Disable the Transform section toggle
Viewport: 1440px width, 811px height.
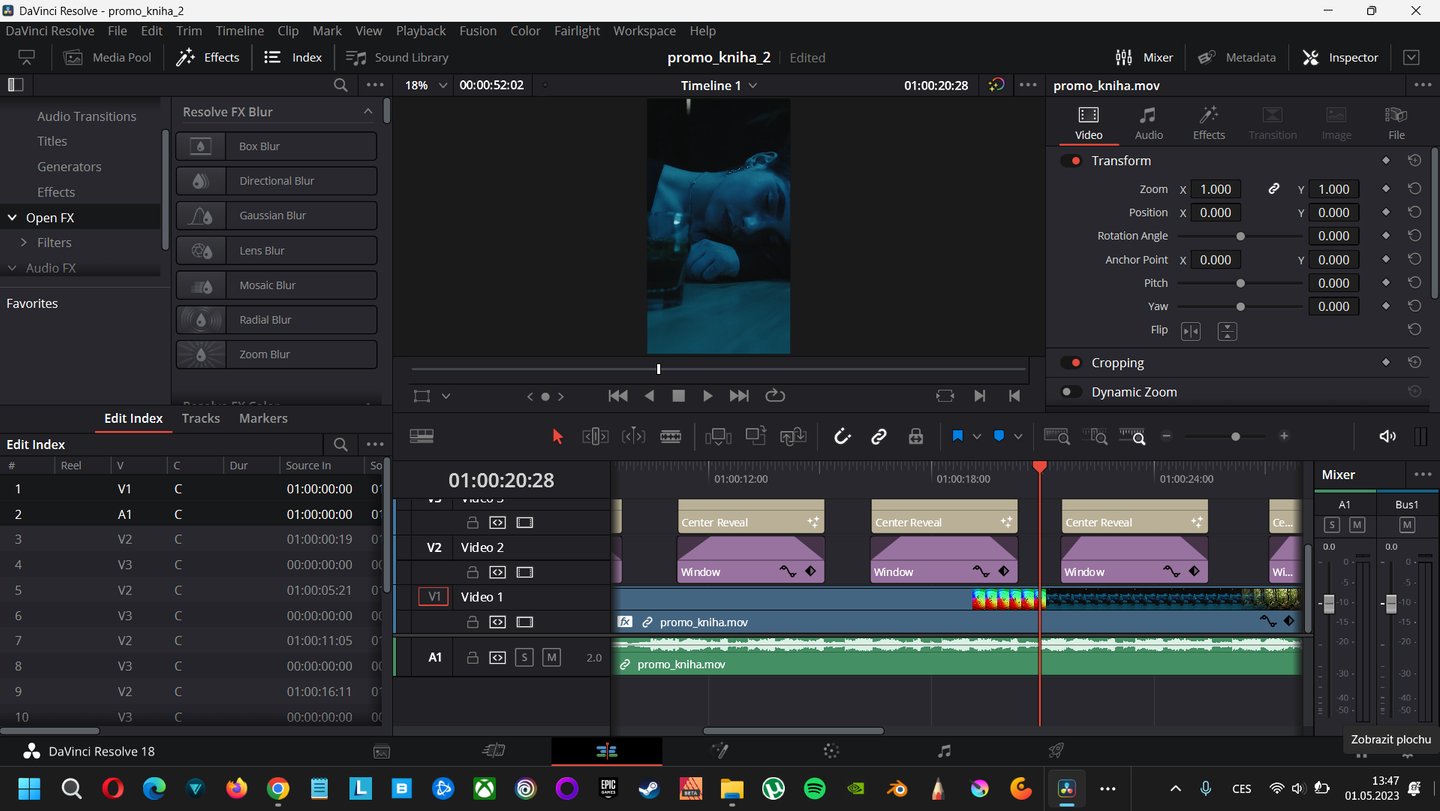tap(1072, 161)
